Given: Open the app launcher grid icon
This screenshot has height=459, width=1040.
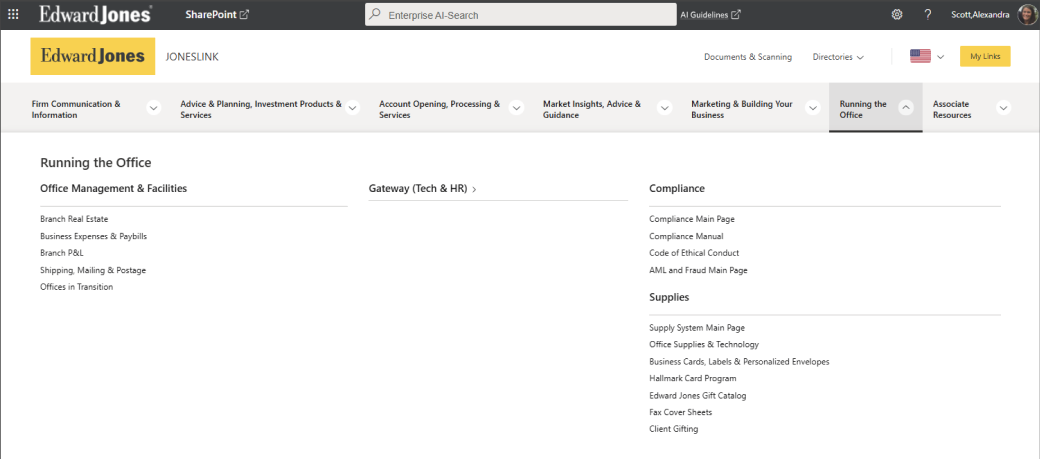Looking at the screenshot, I should point(13,15).
